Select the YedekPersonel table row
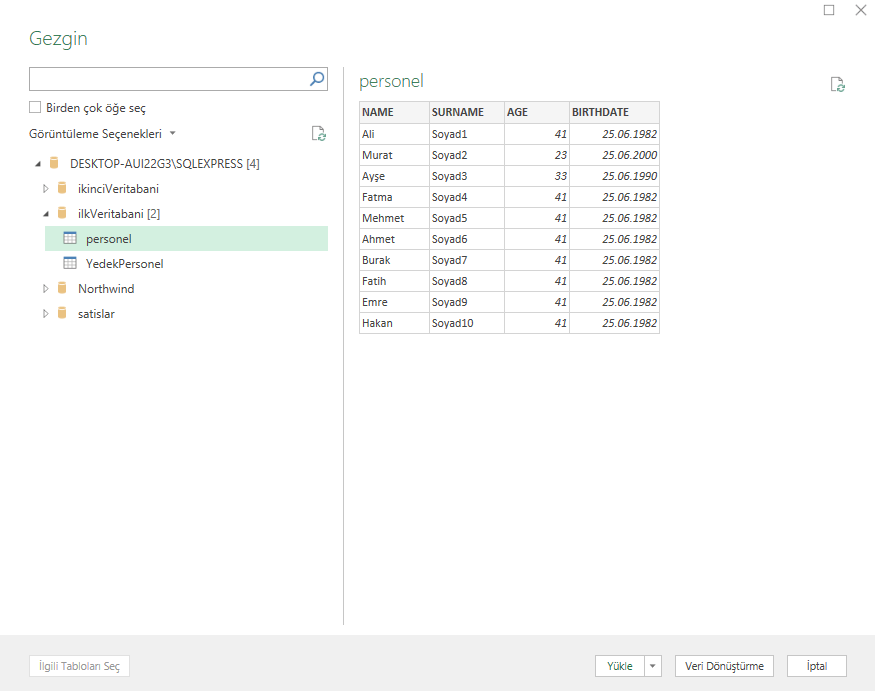This screenshot has width=875, height=691. click(x=186, y=263)
